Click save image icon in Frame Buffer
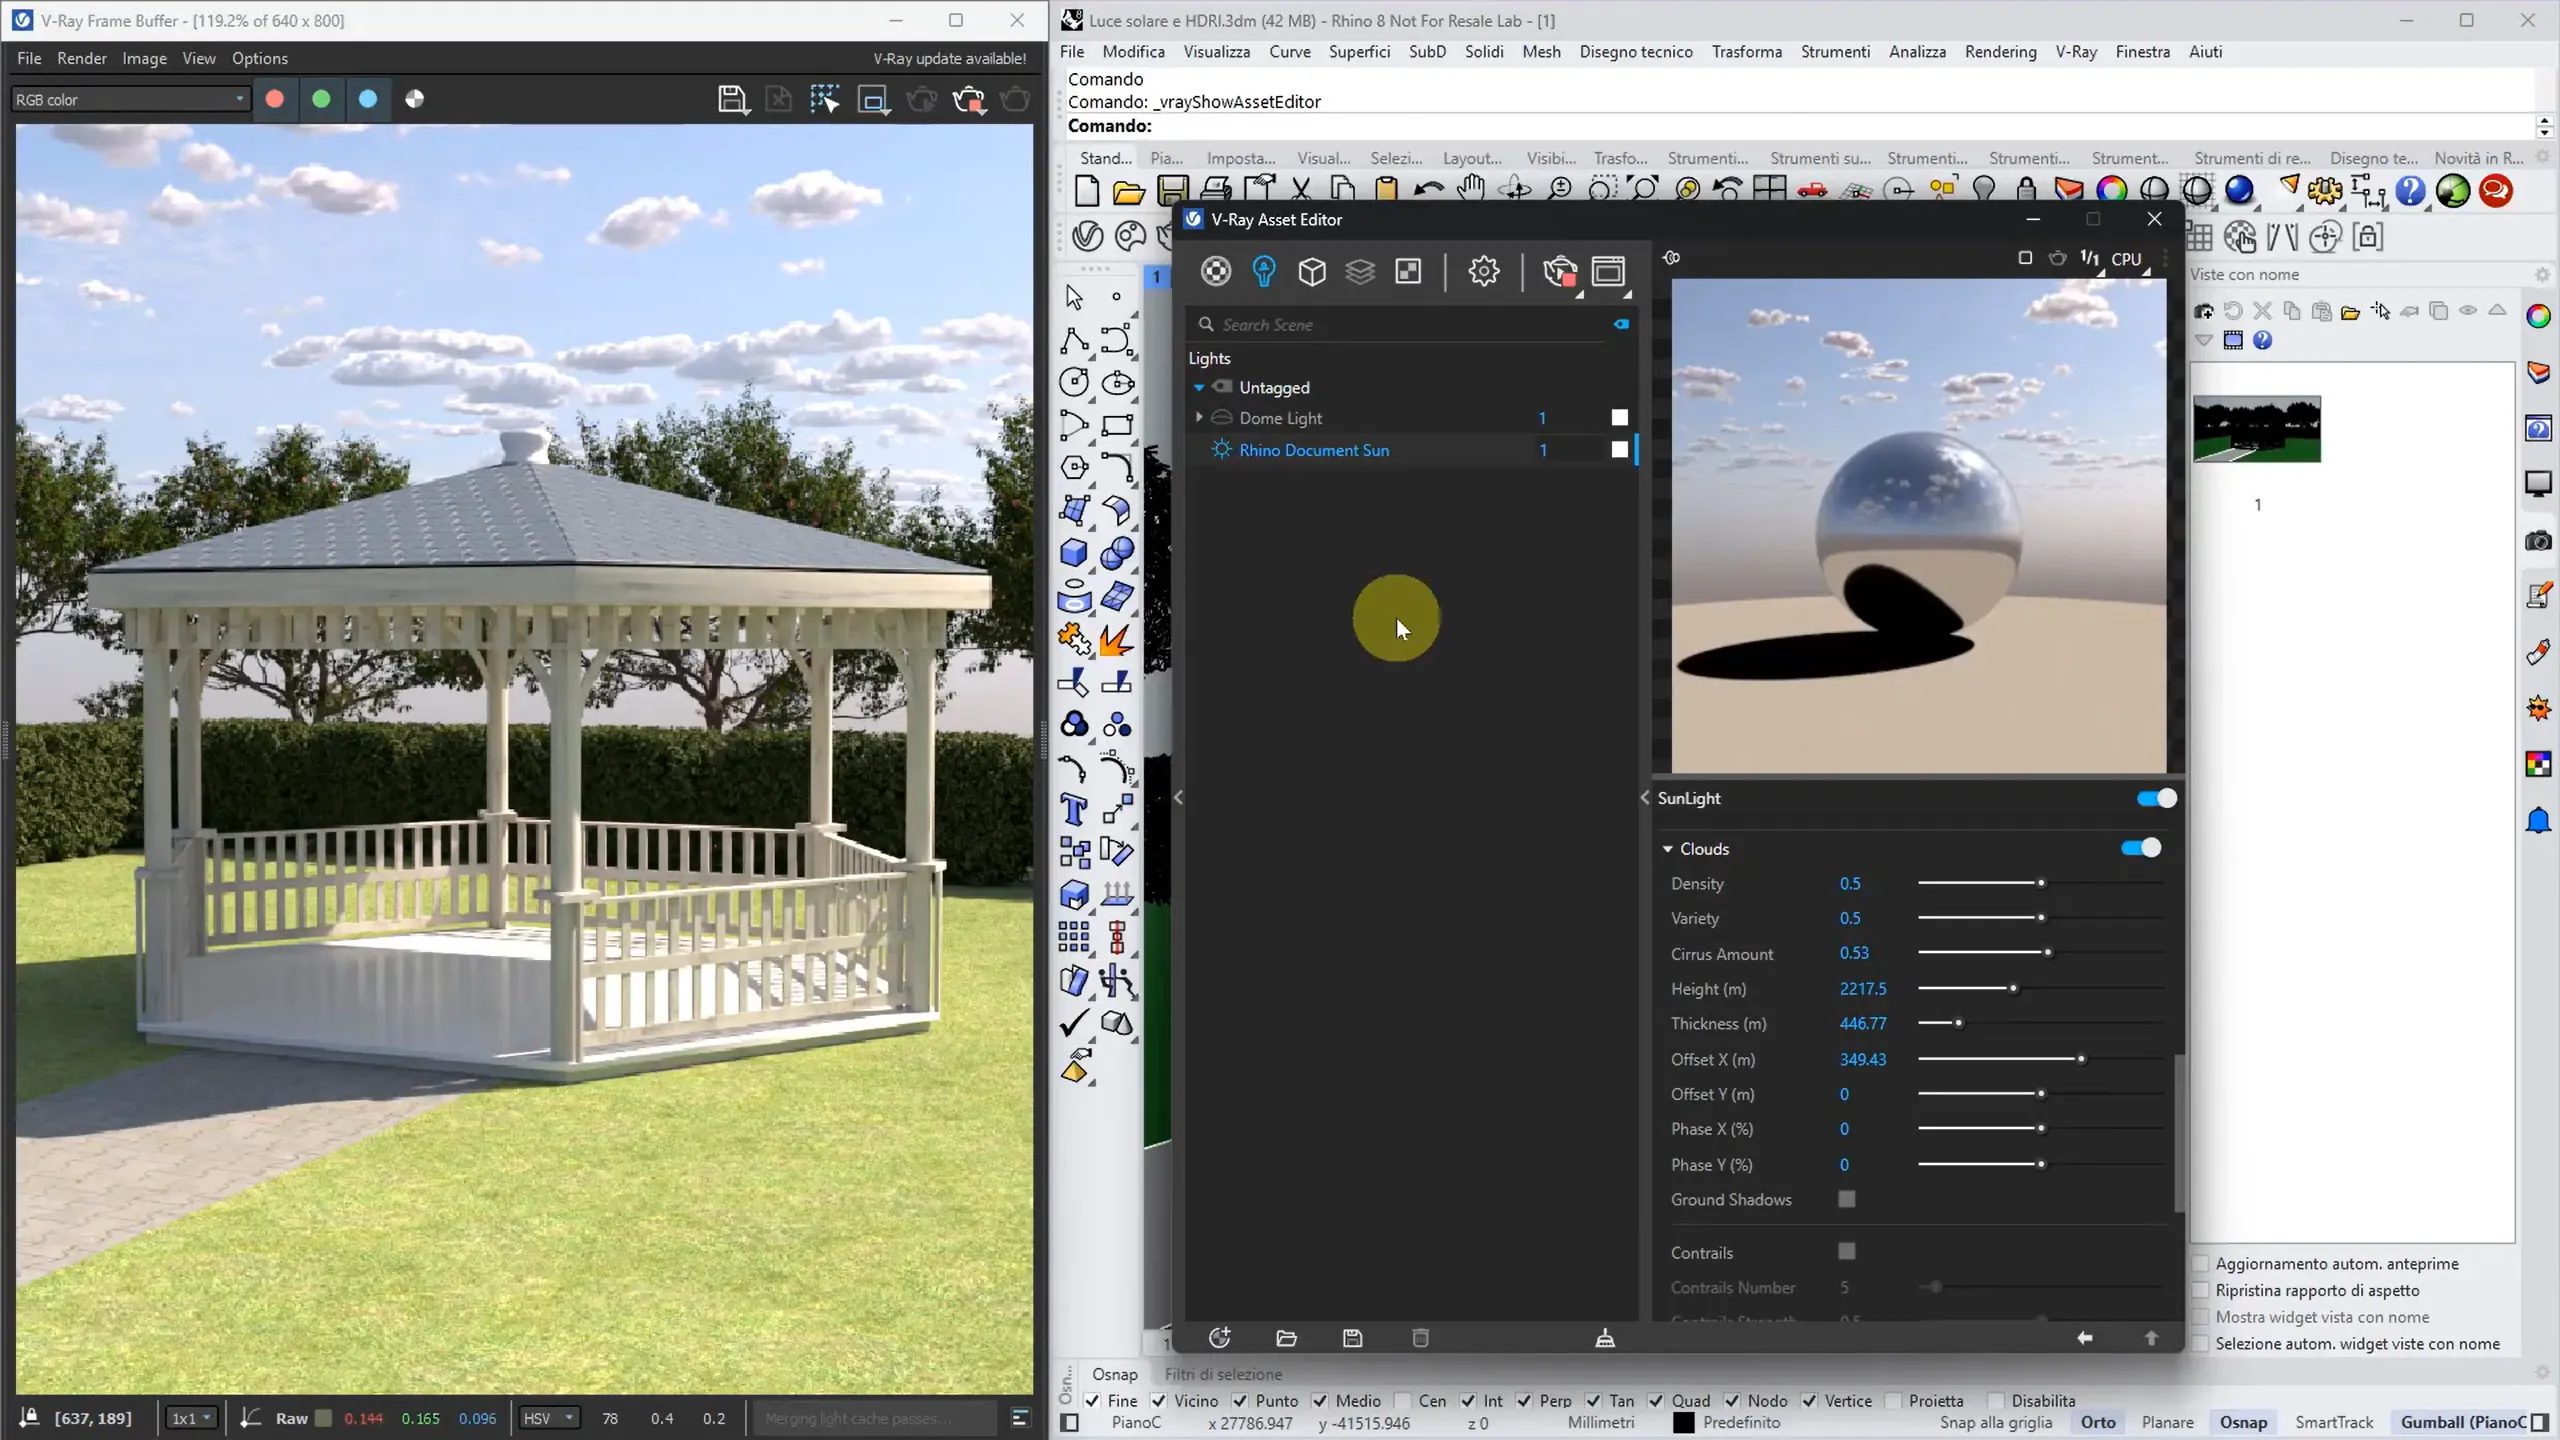This screenshot has width=2560, height=1440. [733, 99]
